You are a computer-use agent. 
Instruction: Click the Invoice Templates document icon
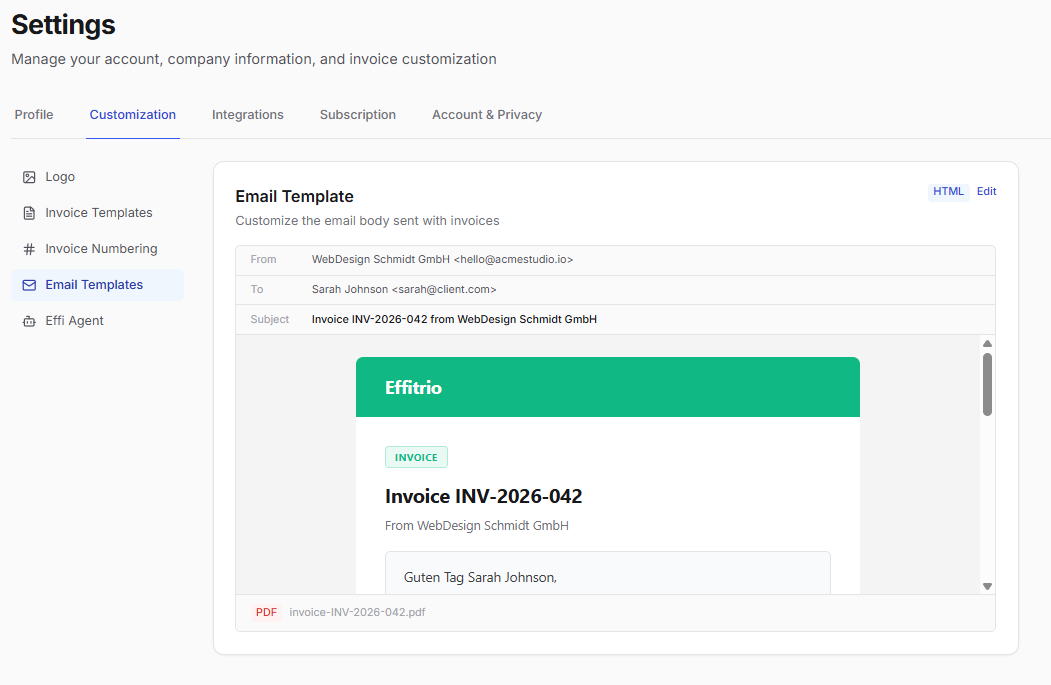tap(29, 213)
